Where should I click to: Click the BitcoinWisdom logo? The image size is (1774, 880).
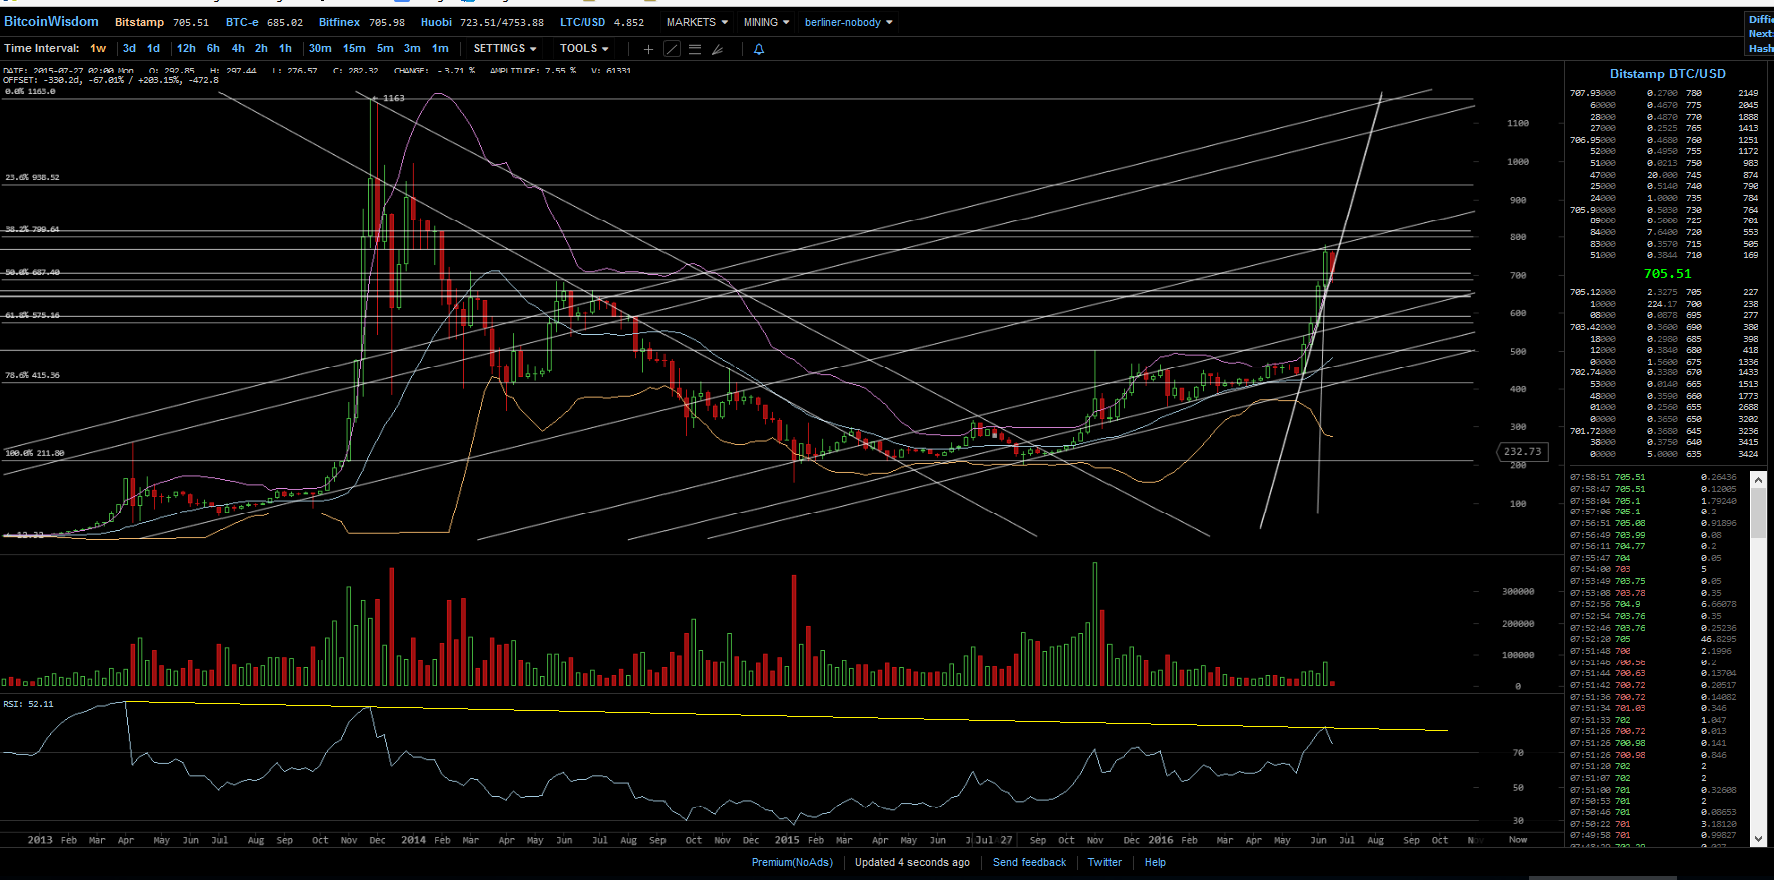pos(51,21)
